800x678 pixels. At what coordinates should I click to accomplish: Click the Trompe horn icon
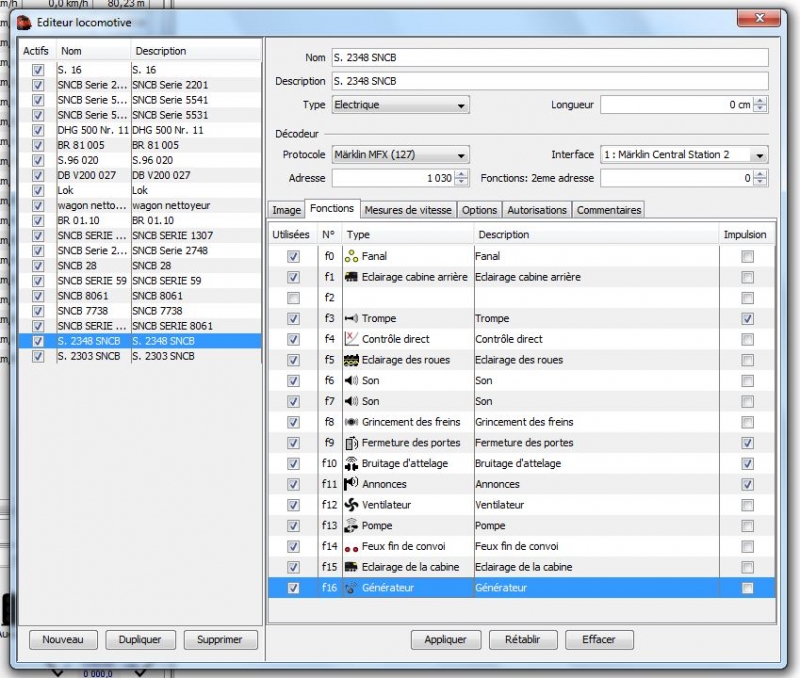pos(351,319)
